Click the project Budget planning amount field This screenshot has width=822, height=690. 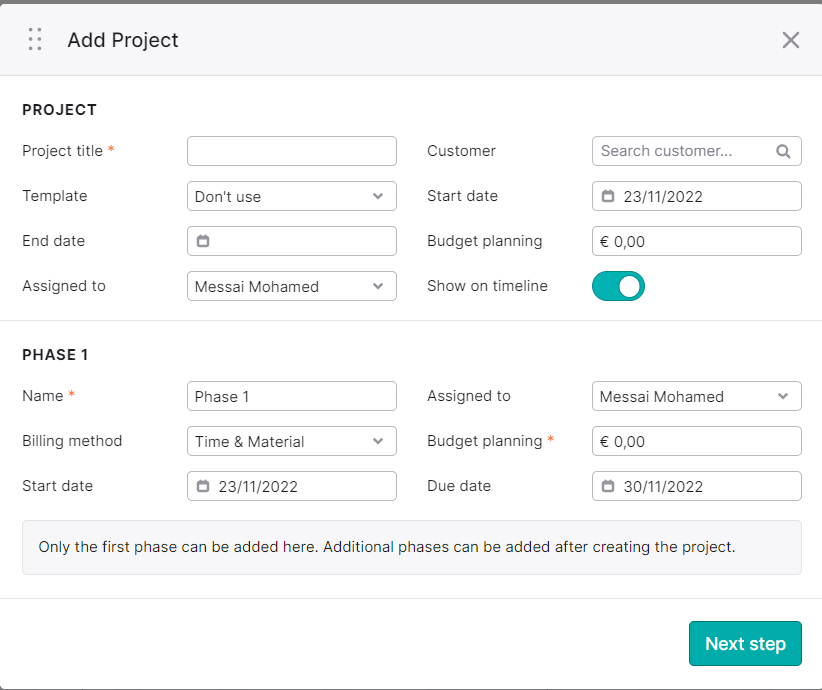click(x=697, y=241)
